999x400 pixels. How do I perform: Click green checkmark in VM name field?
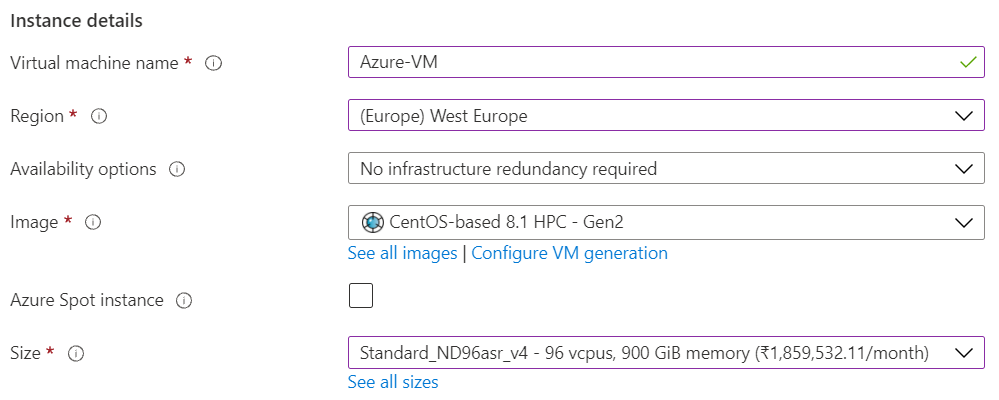(967, 62)
